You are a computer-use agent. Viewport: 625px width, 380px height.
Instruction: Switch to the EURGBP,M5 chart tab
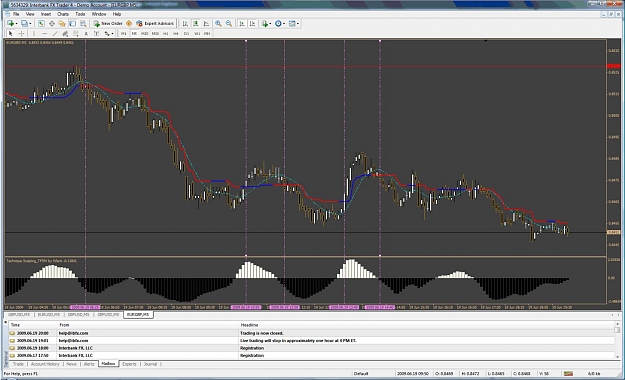click(138, 315)
